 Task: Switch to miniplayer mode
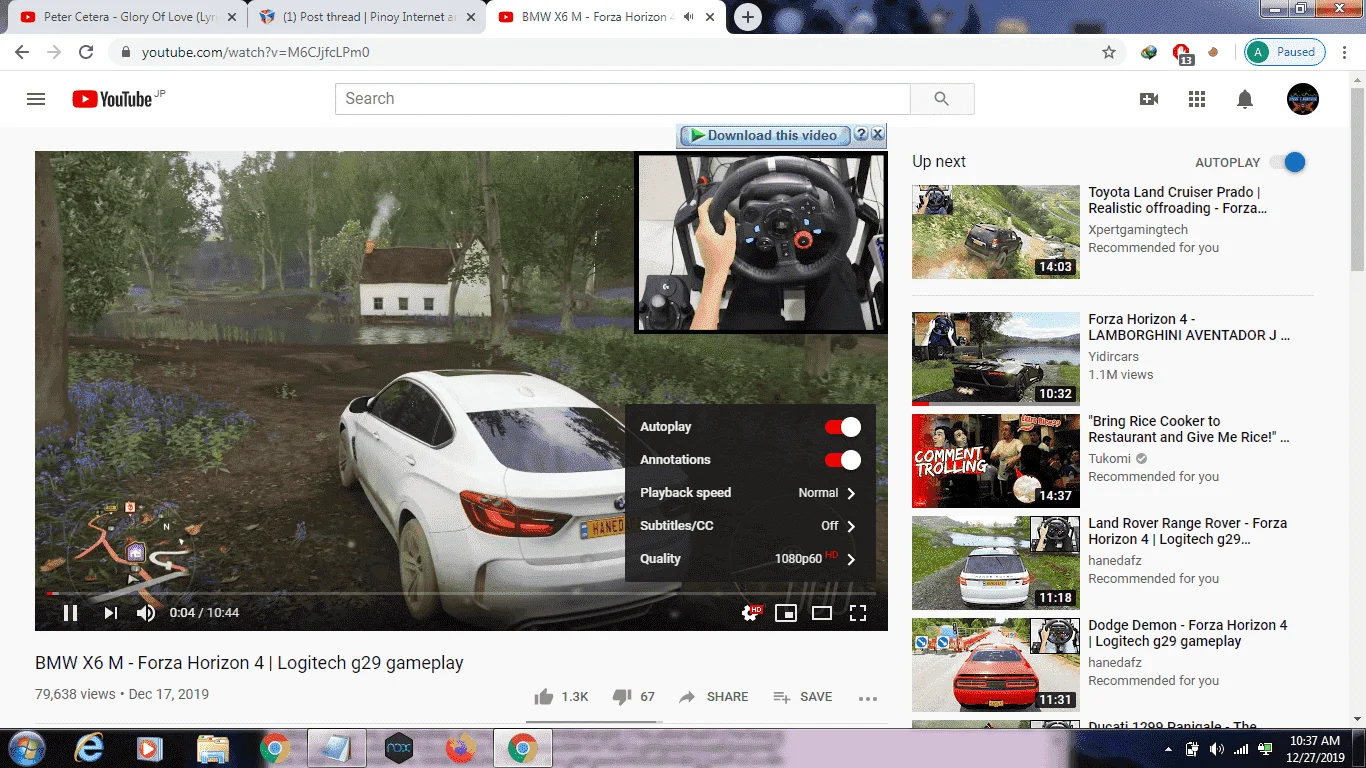point(786,613)
